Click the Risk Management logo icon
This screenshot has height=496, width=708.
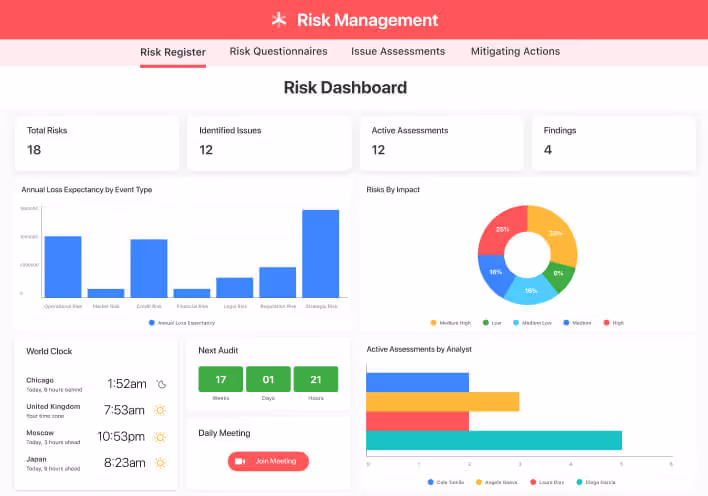280,20
